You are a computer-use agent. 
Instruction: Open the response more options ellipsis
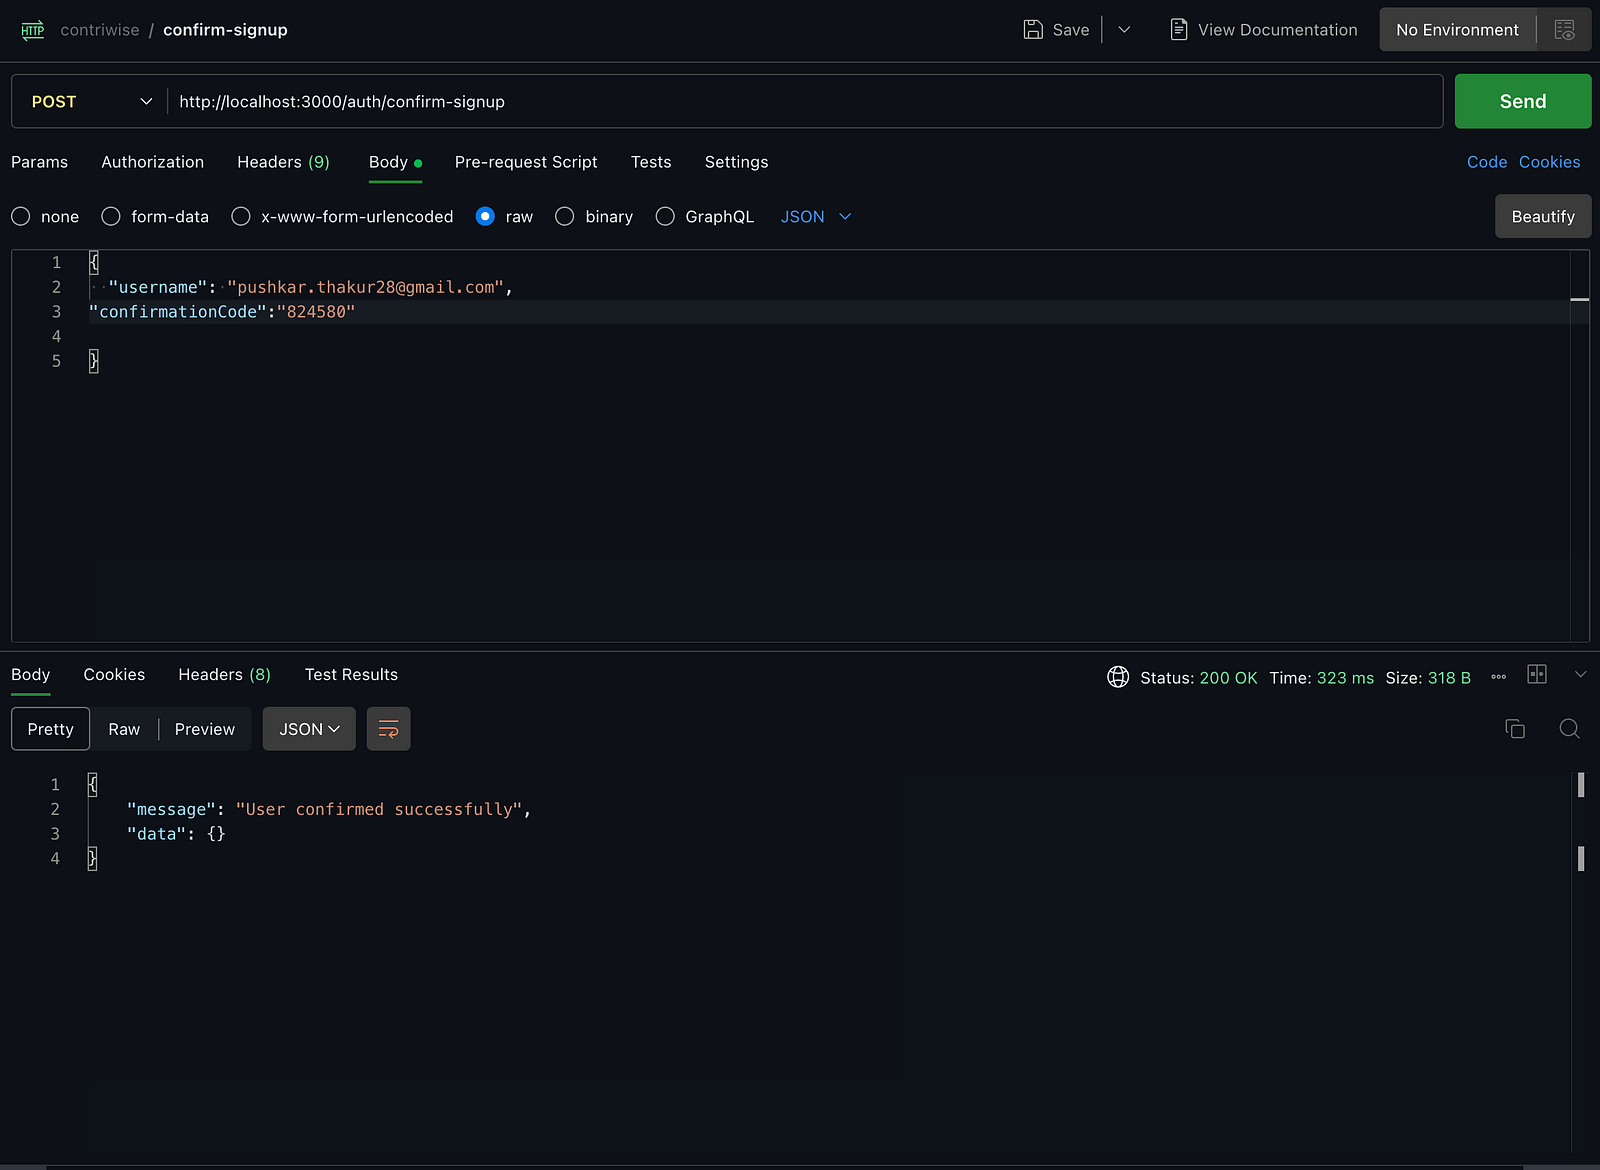coord(1498,677)
